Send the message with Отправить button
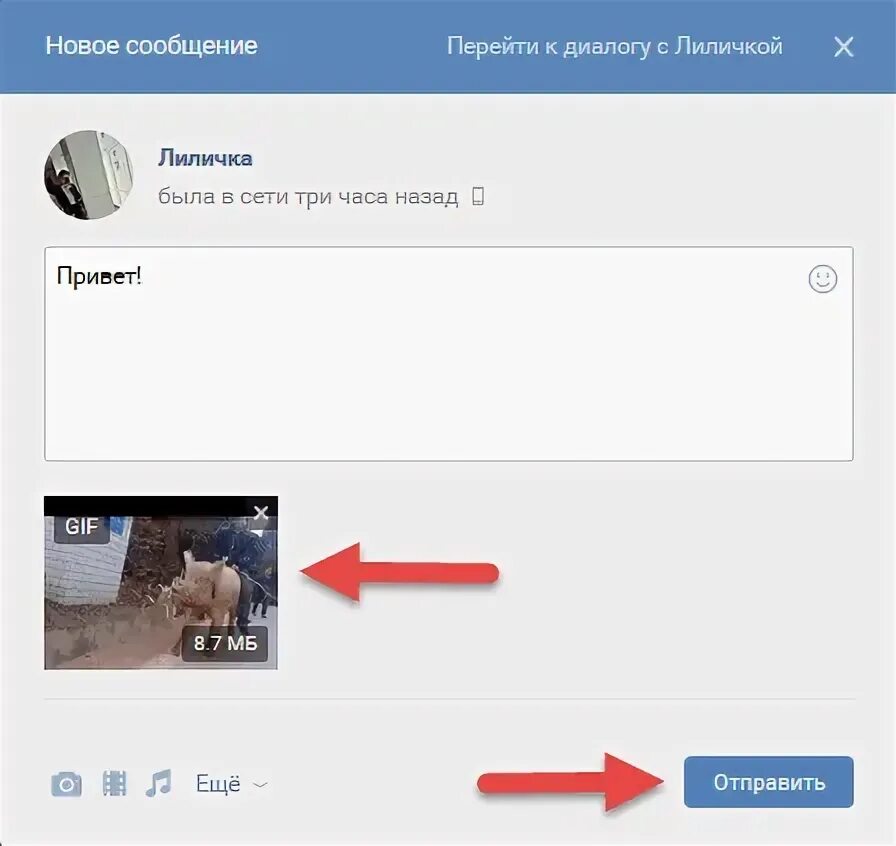This screenshot has height=846, width=896. [x=768, y=782]
